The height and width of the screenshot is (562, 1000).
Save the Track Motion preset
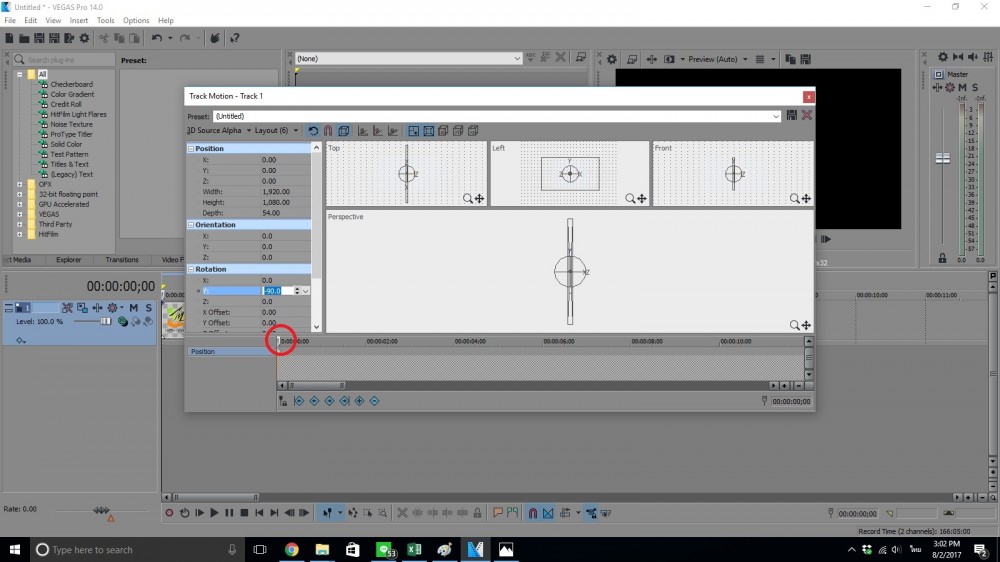pos(792,116)
